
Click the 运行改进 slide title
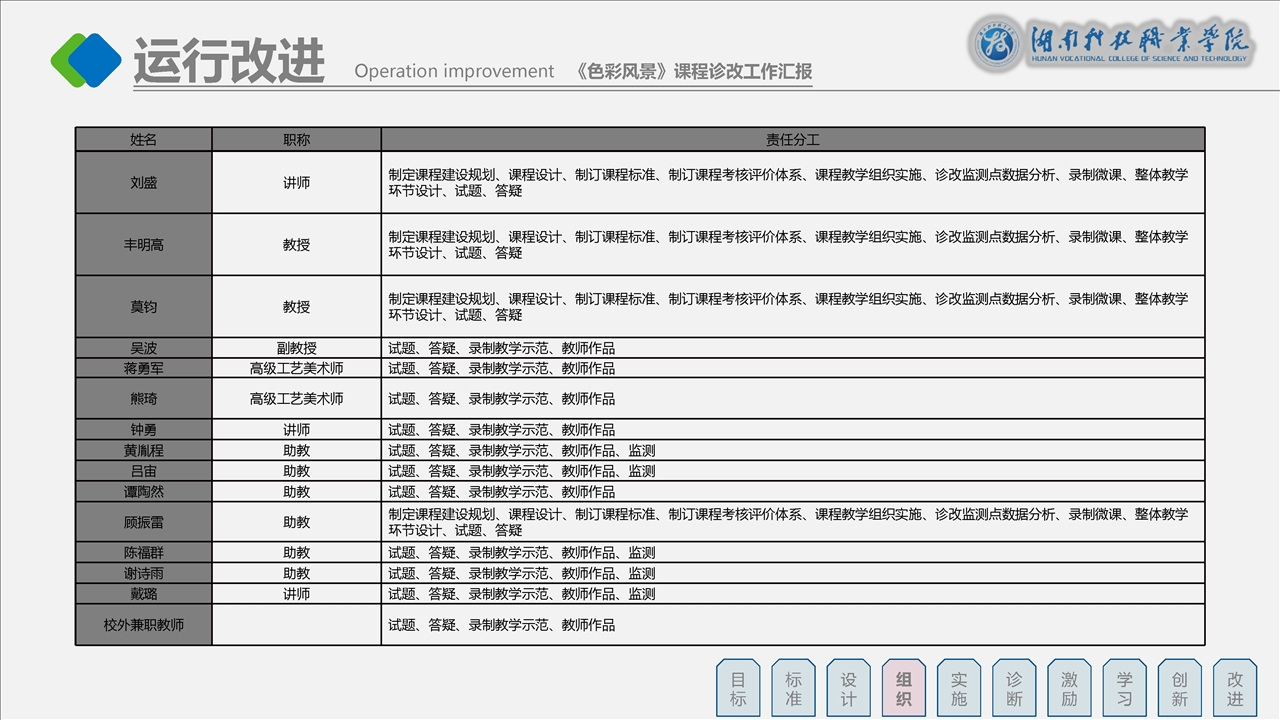pos(229,62)
